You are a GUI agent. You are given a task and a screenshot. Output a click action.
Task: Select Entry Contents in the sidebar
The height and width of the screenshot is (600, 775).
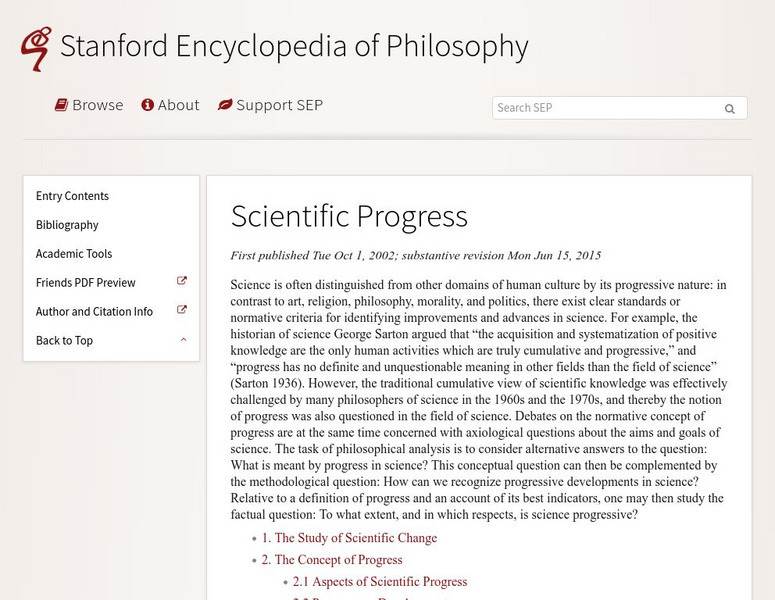[72, 196]
